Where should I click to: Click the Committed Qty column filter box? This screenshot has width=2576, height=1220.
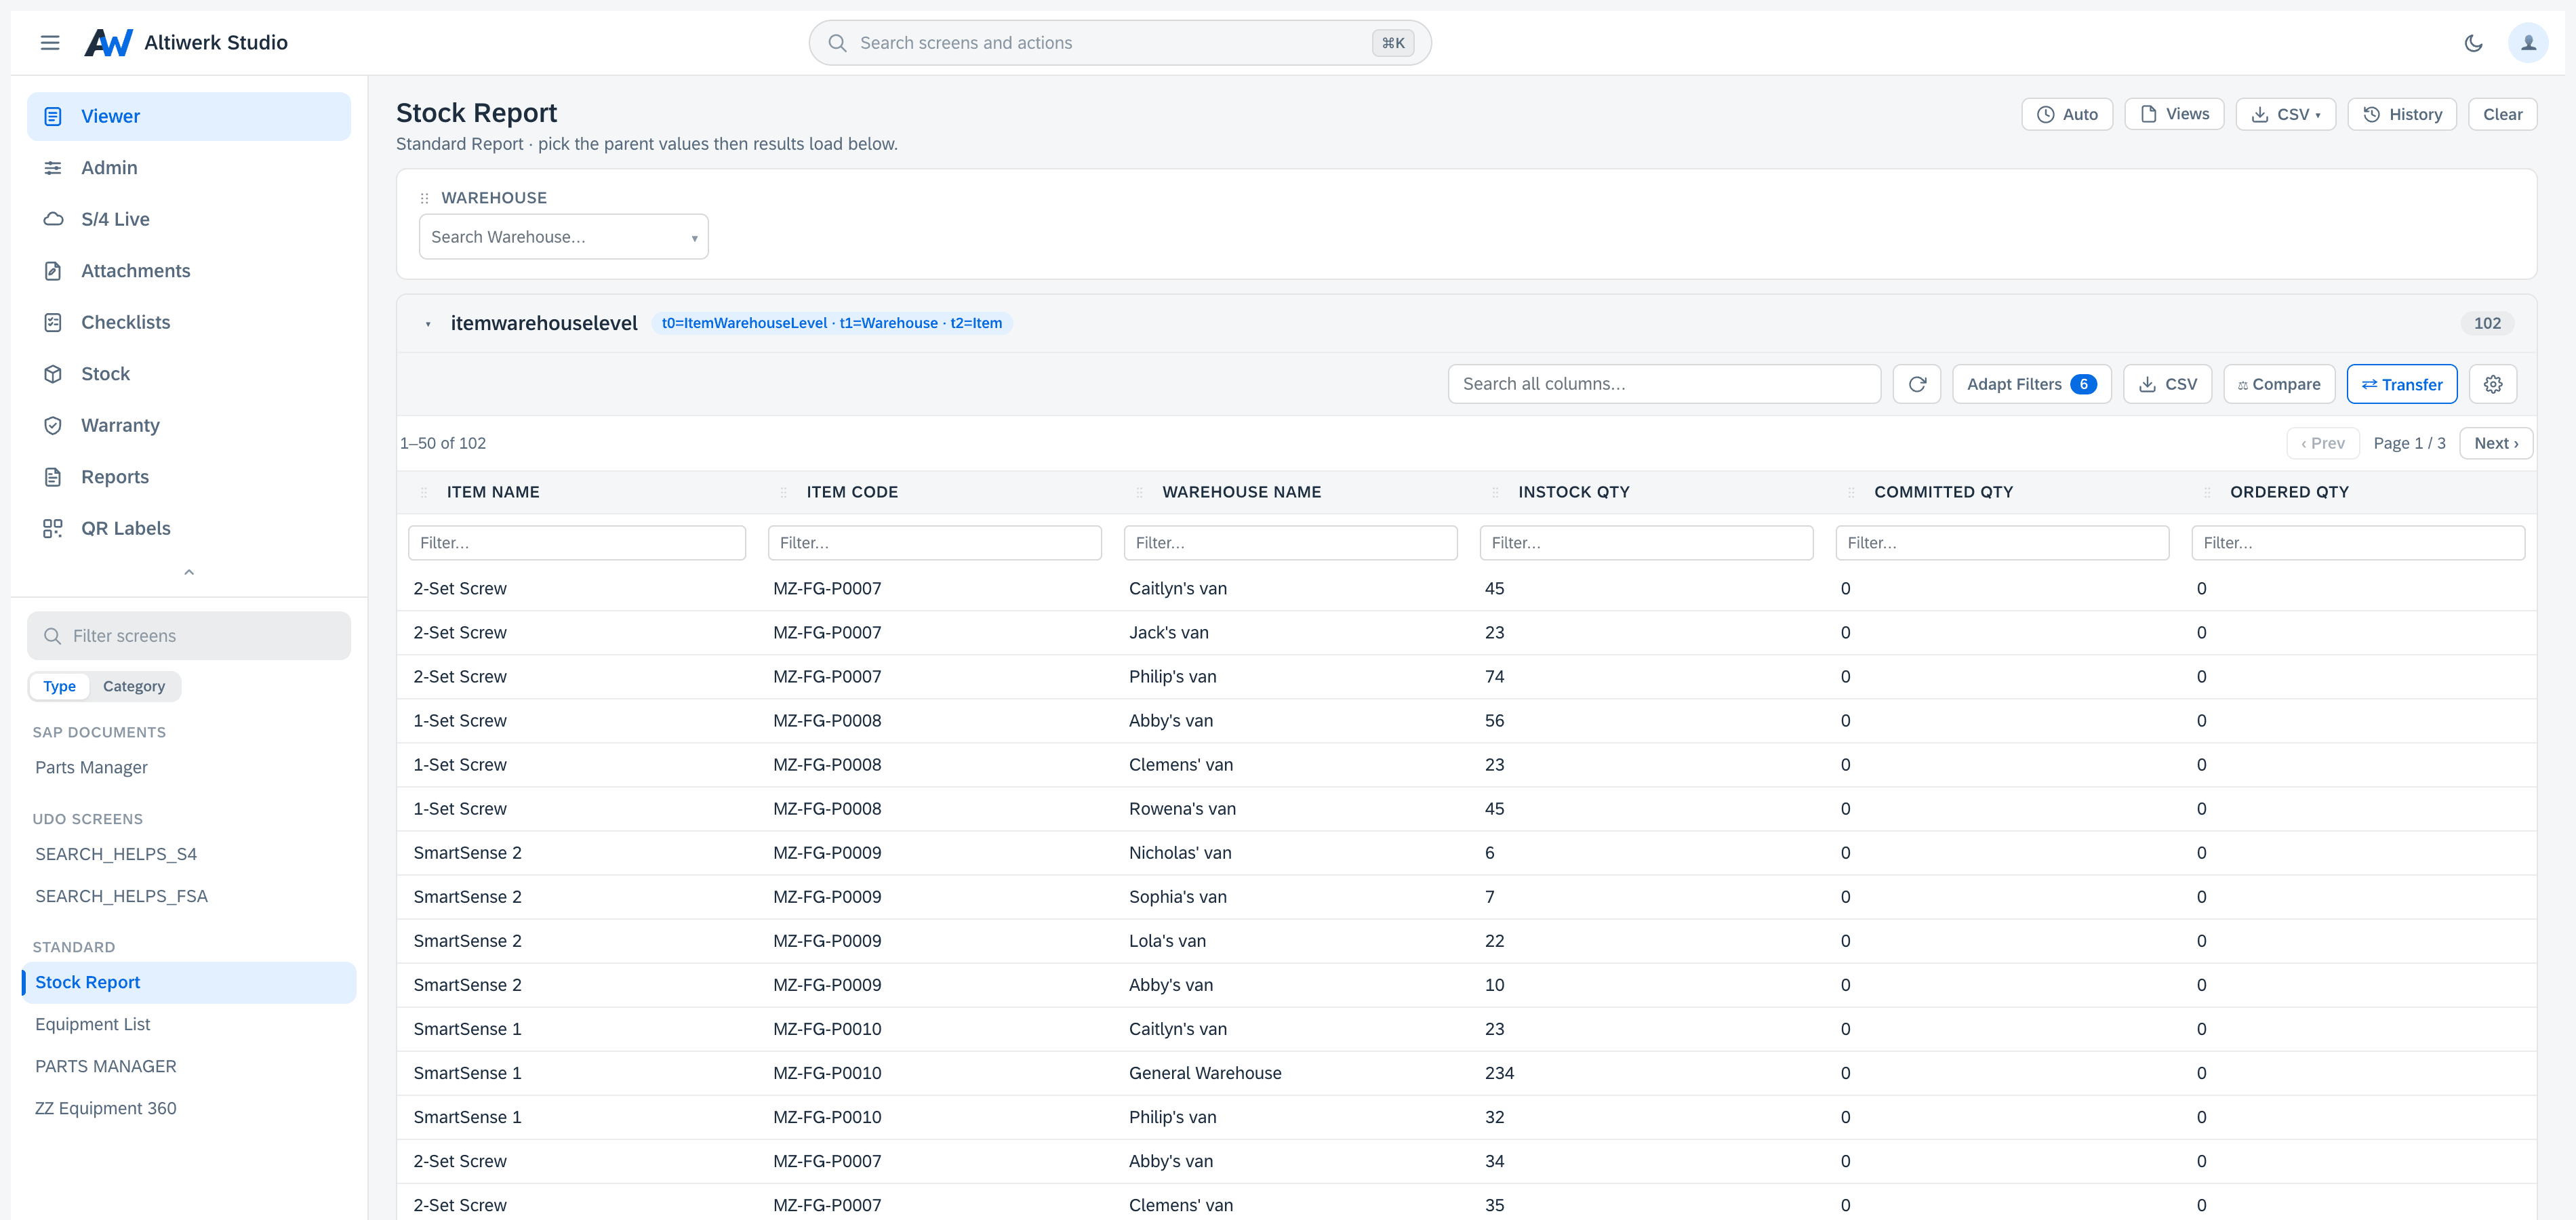pos(2002,543)
